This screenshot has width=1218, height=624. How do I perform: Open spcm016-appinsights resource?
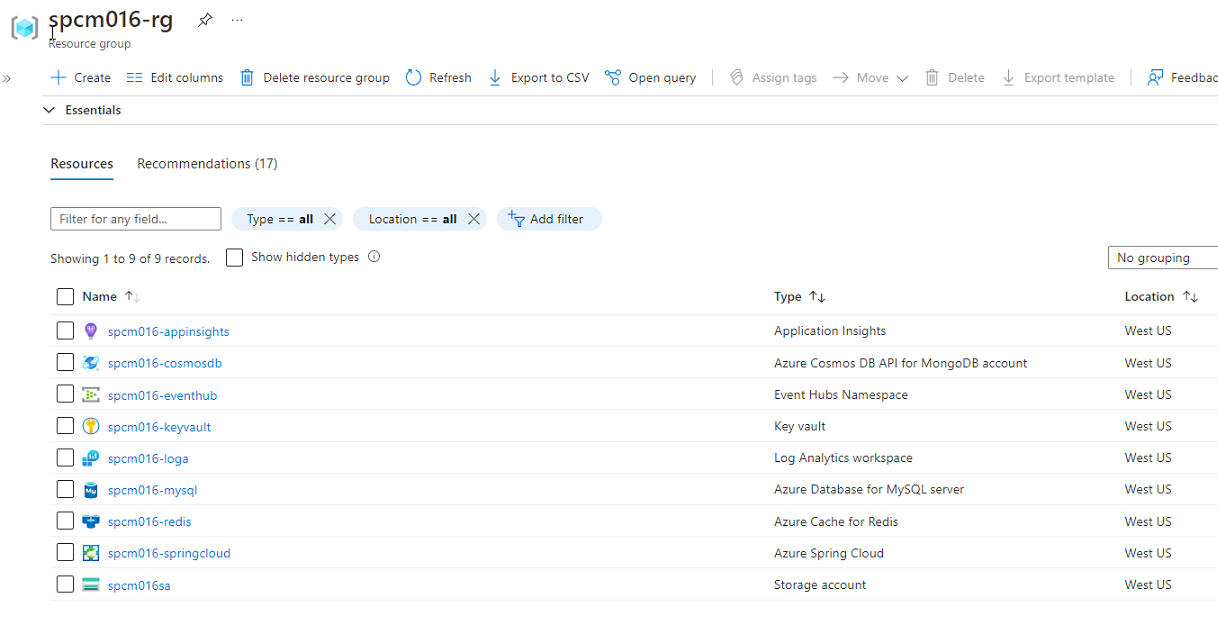[x=168, y=332]
